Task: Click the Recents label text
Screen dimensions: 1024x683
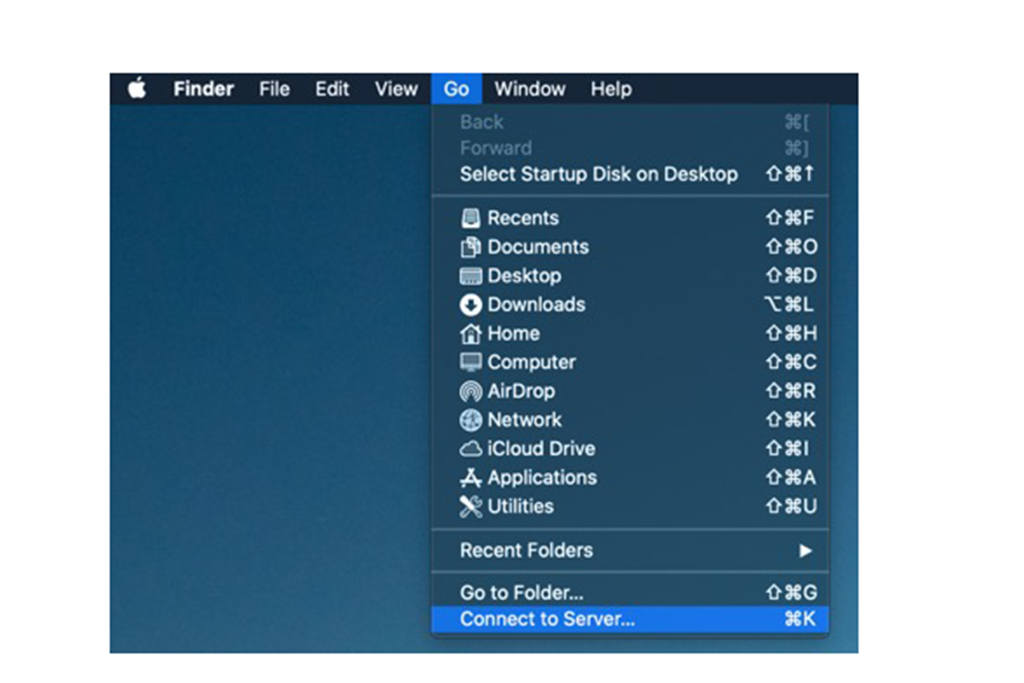Action: tap(523, 218)
